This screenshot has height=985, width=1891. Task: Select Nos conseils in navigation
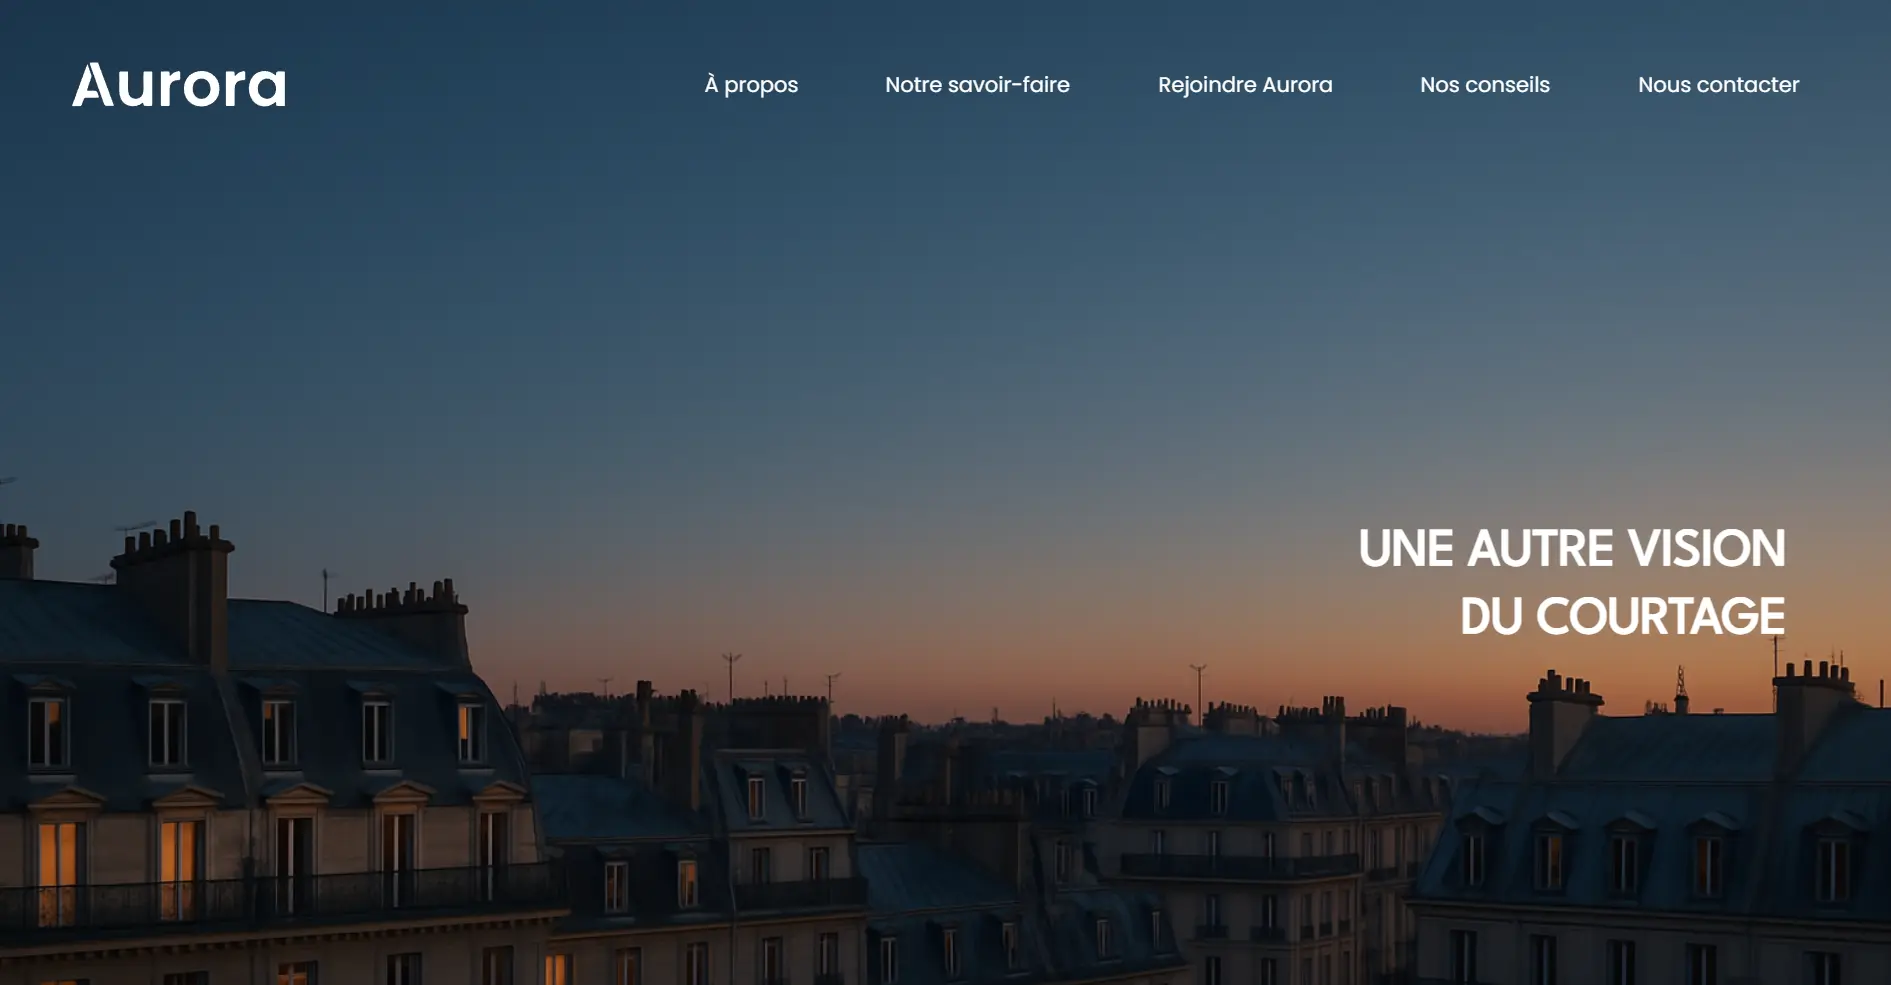(1485, 85)
